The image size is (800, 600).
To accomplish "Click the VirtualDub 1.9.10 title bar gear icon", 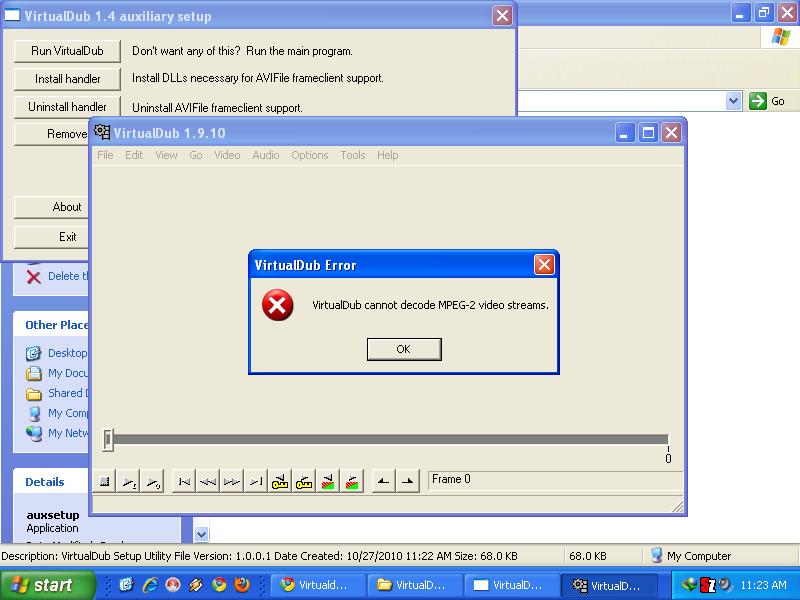I will [102, 132].
